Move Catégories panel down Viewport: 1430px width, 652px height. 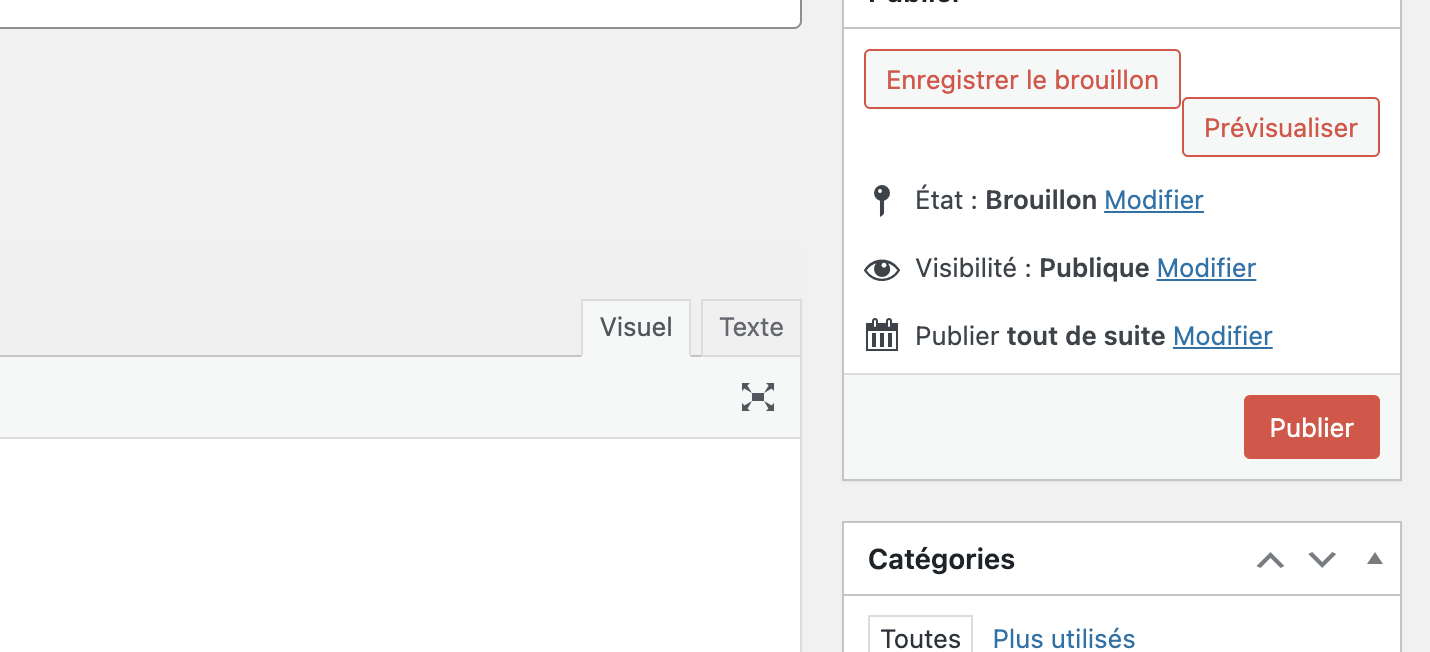[x=1322, y=560]
